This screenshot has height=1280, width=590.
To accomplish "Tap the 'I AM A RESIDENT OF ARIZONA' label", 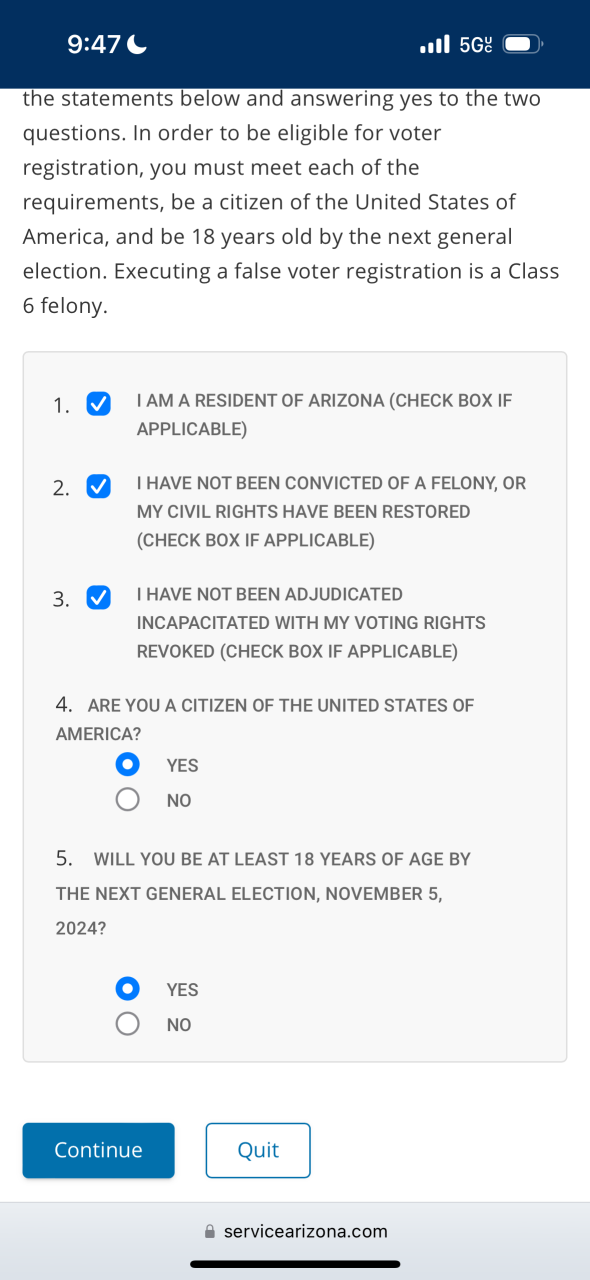I will [325, 415].
